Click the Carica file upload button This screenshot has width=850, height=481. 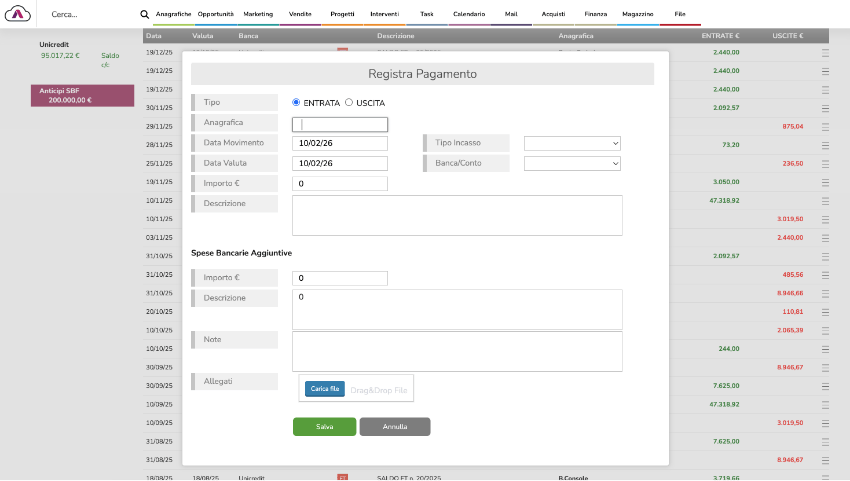[x=325, y=388]
